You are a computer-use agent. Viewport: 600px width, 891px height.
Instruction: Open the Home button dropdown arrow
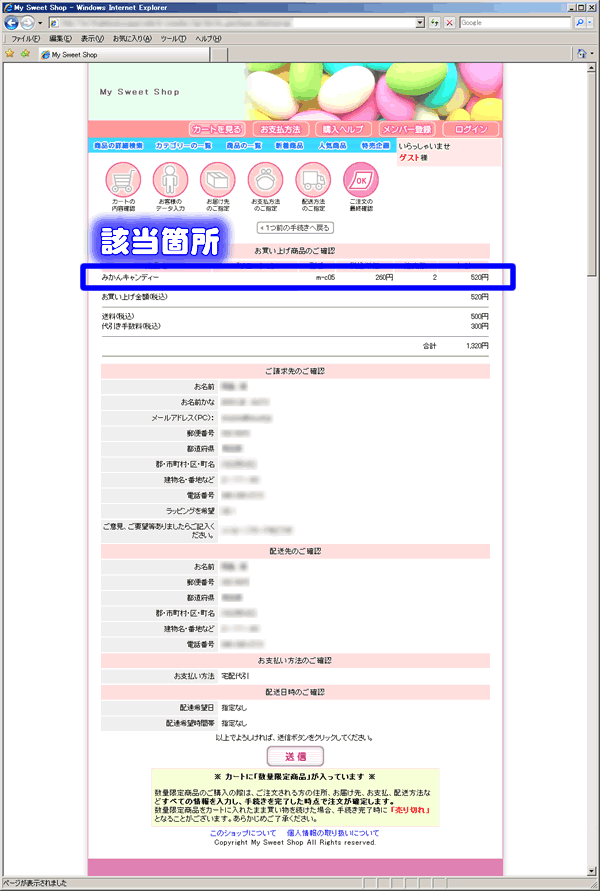591,54
